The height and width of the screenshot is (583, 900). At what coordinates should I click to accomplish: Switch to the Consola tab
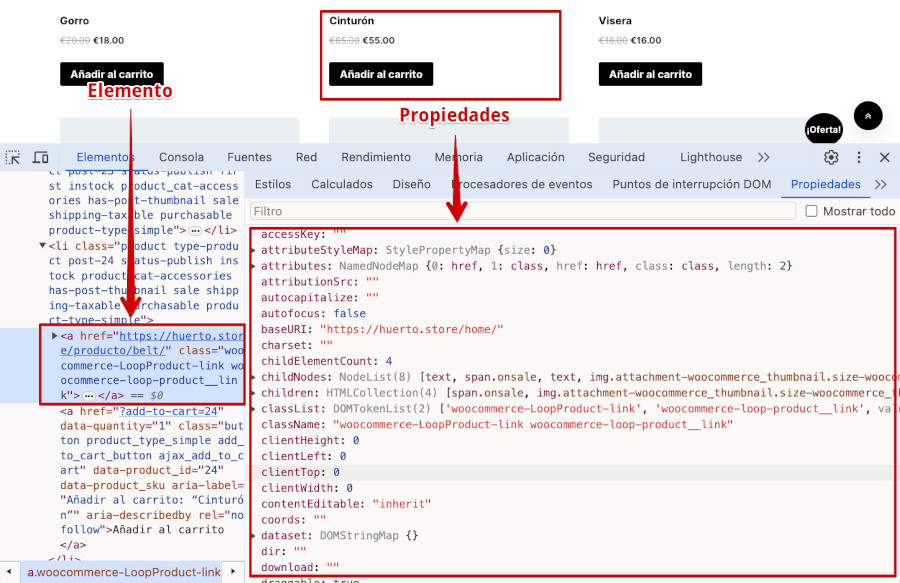click(181, 157)
